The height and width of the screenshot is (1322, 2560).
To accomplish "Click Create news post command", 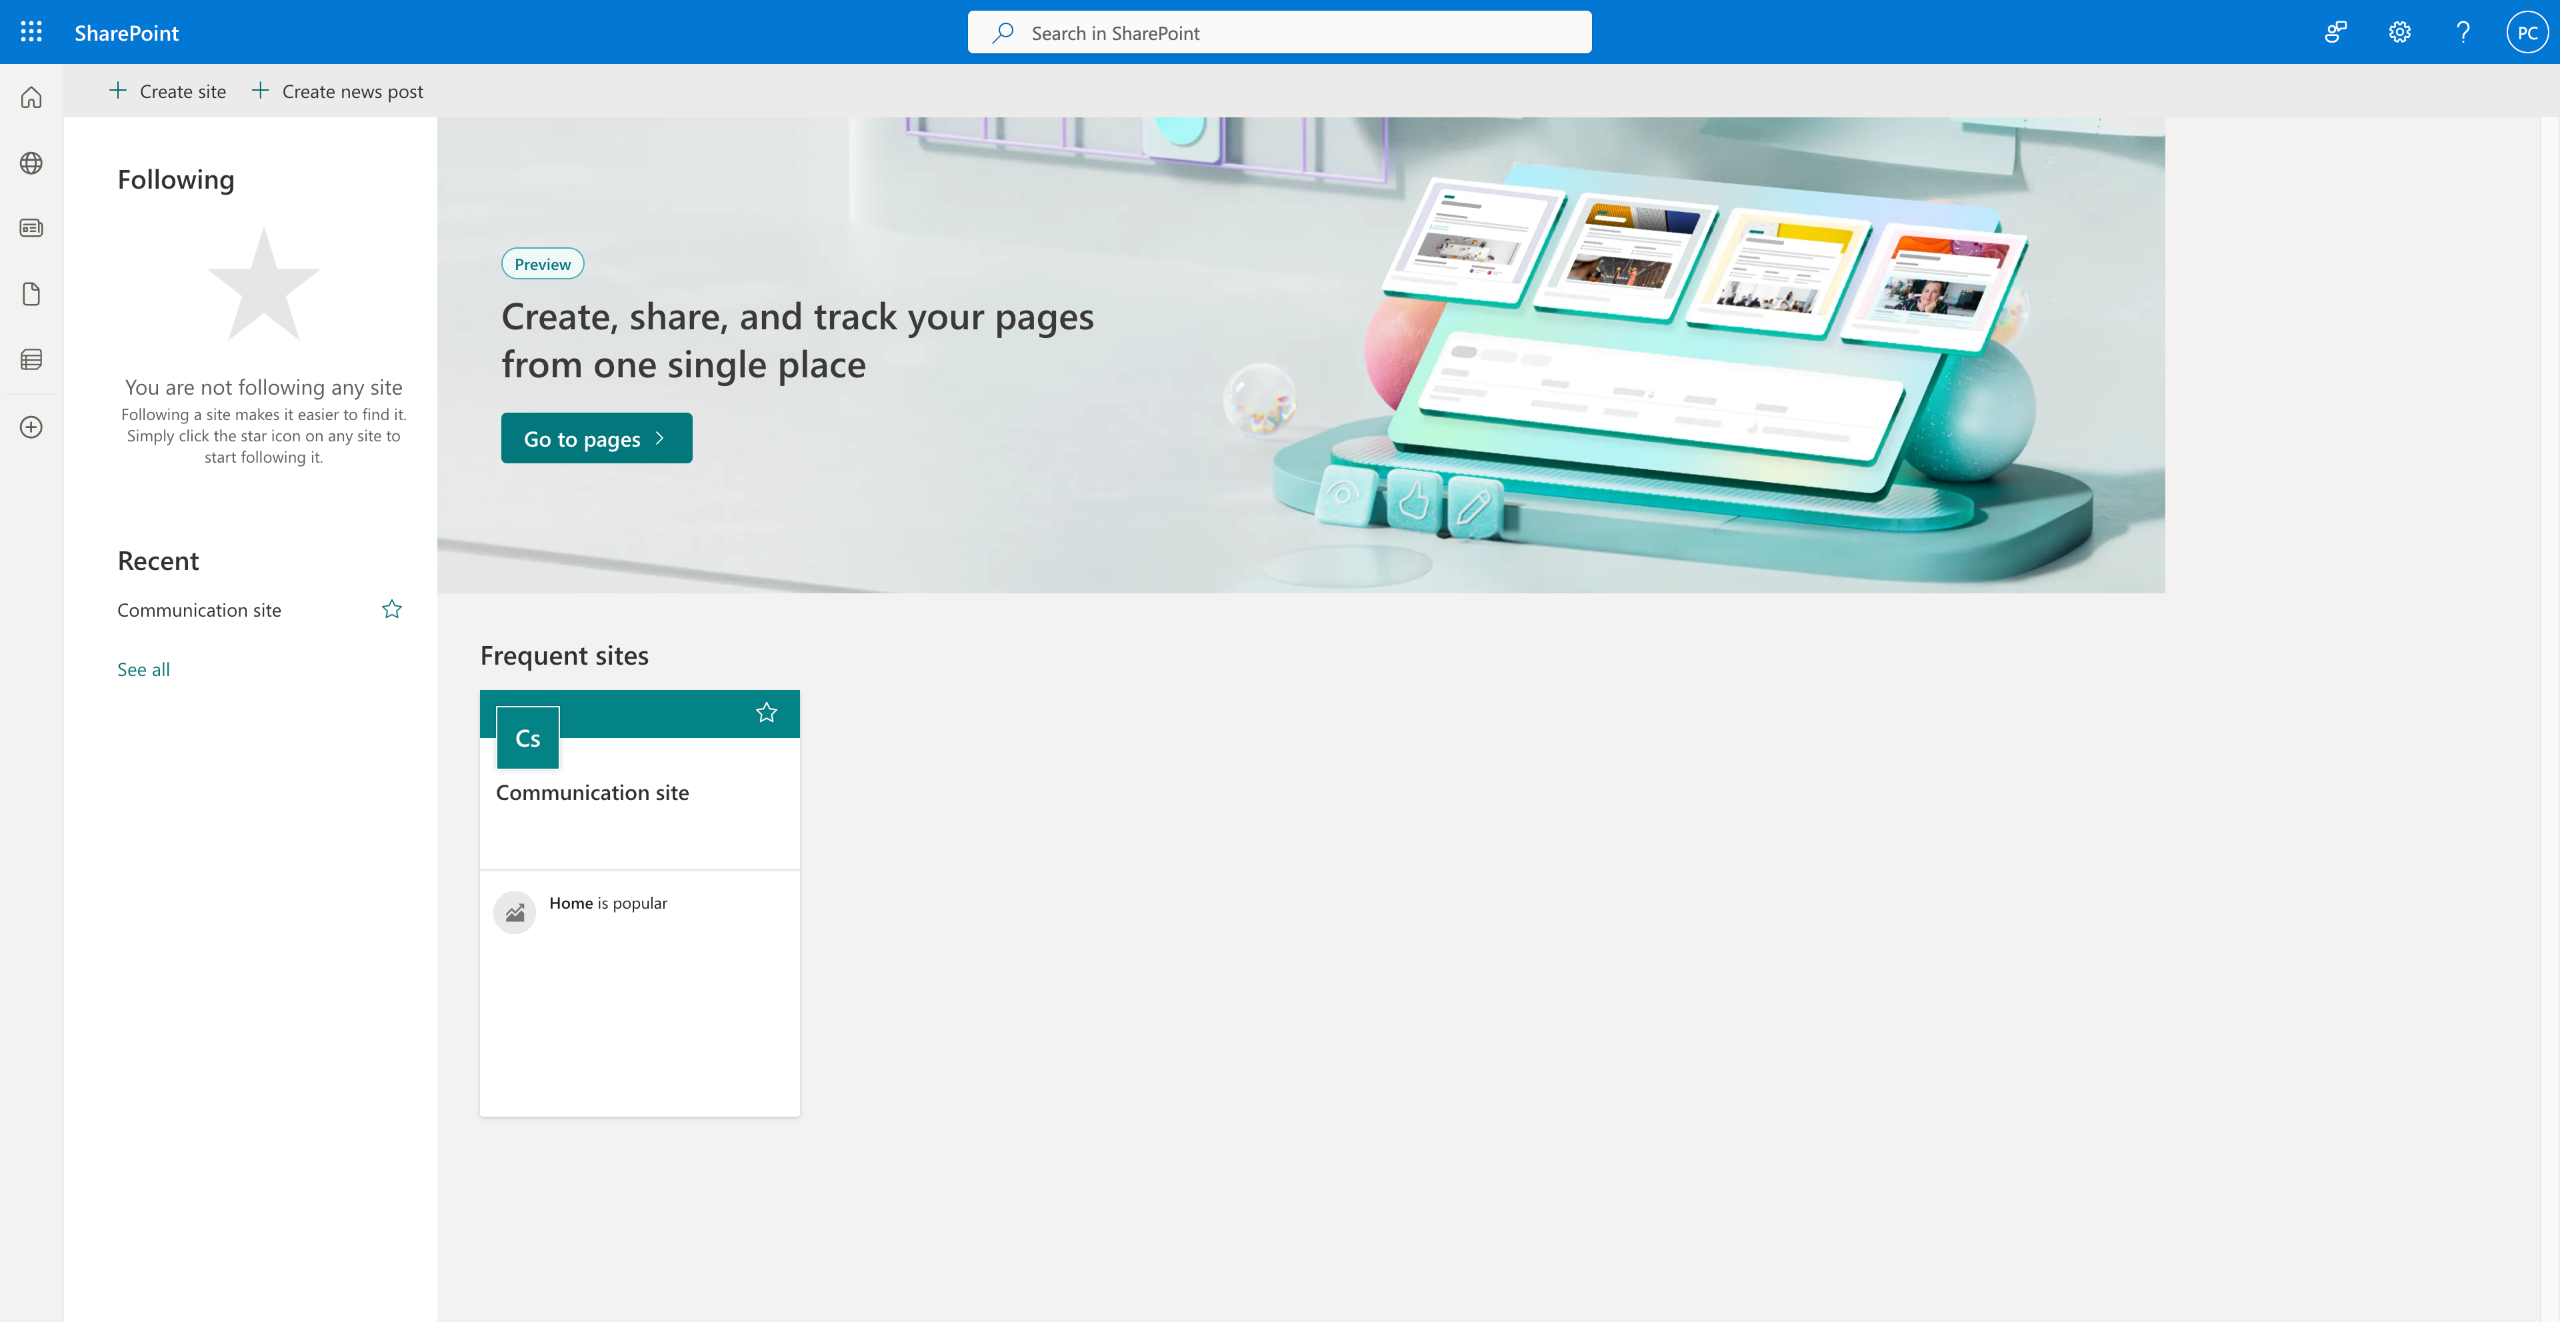I will [338, 91].
